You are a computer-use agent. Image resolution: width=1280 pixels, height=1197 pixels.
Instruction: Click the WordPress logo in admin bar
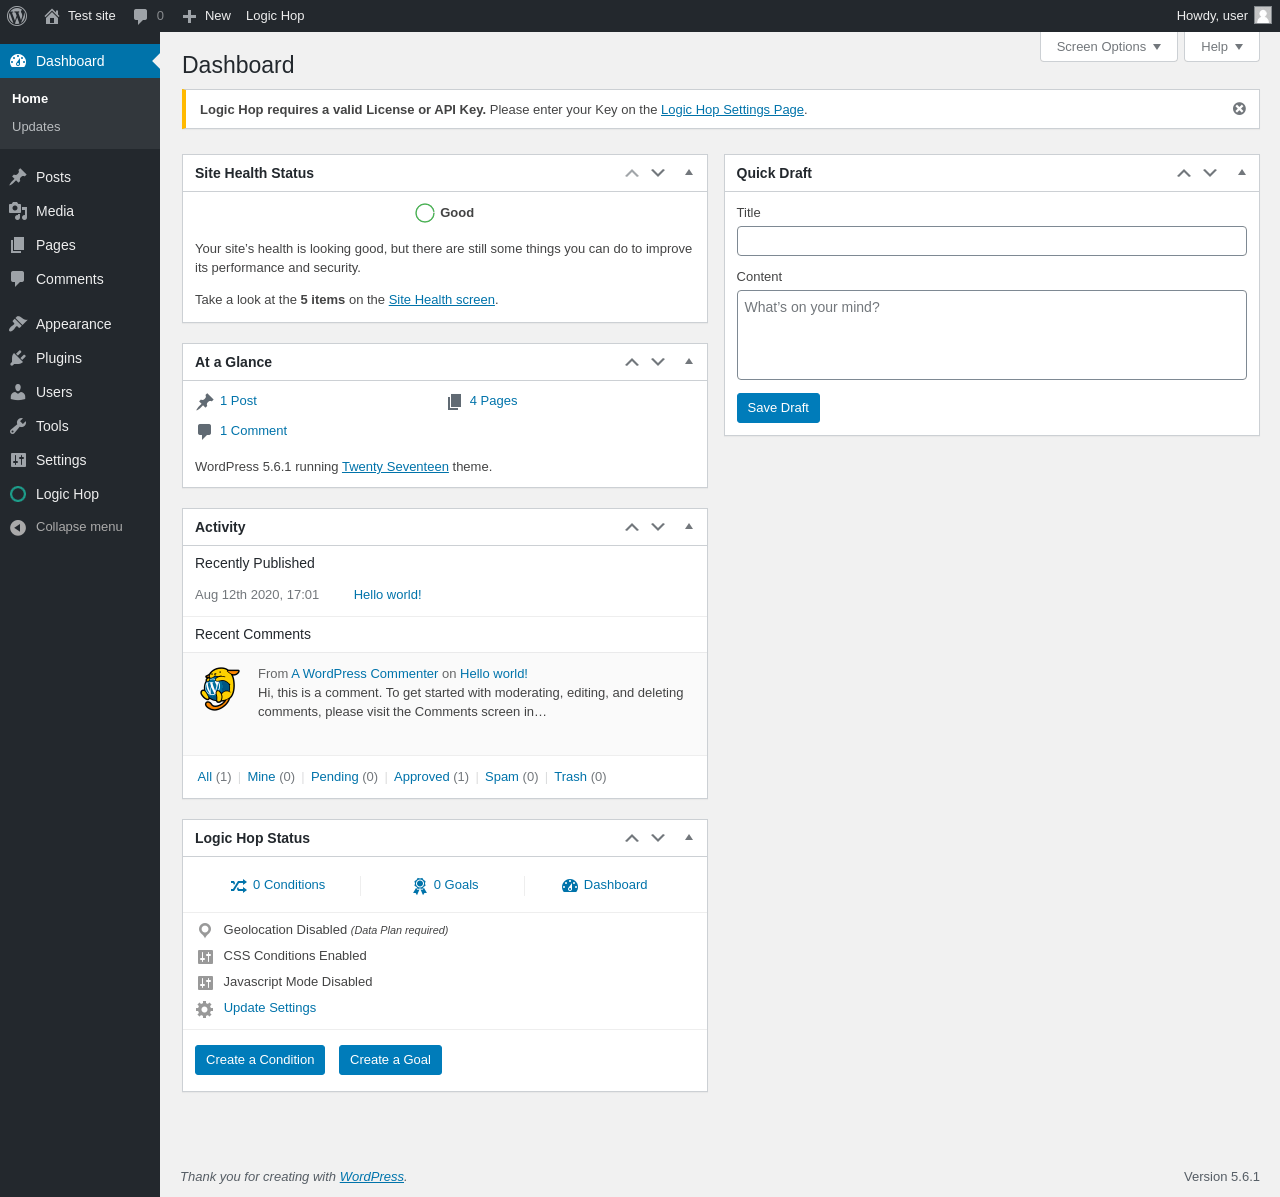pyautogui.click(x=17, y=16)
